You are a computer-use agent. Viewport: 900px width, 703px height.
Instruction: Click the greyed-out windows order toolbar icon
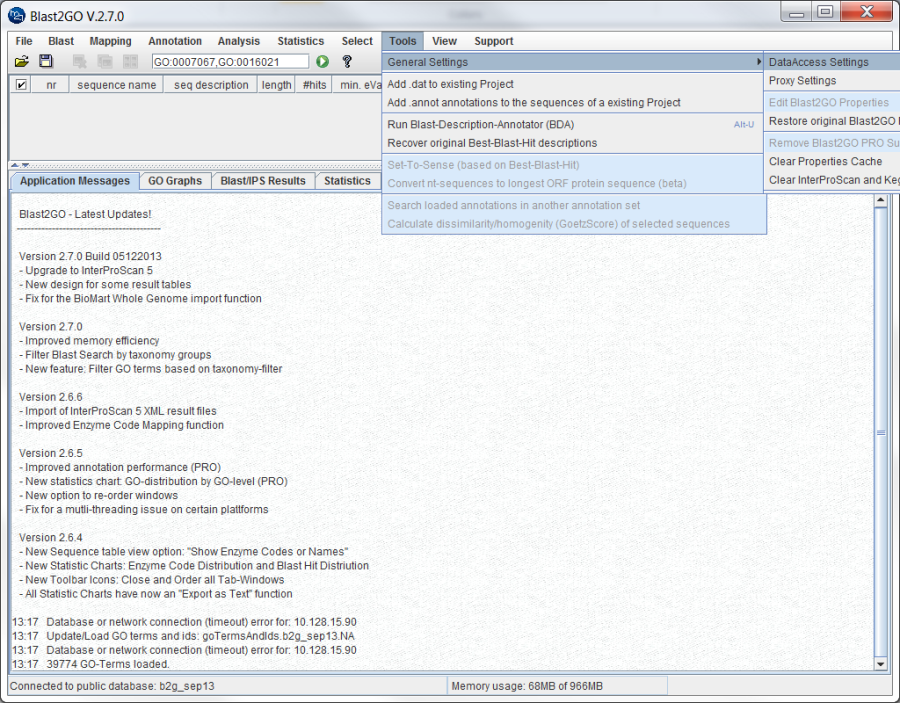pyautogui.click(x=104, y=61)
